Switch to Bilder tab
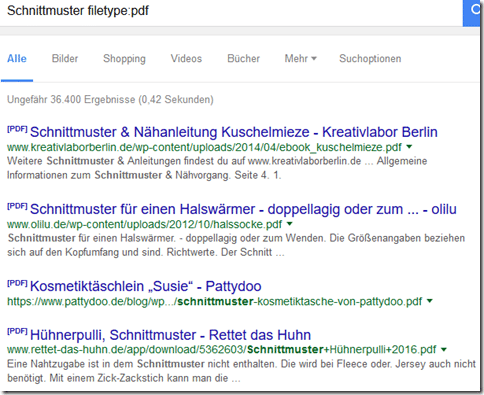 click(65, 59)
